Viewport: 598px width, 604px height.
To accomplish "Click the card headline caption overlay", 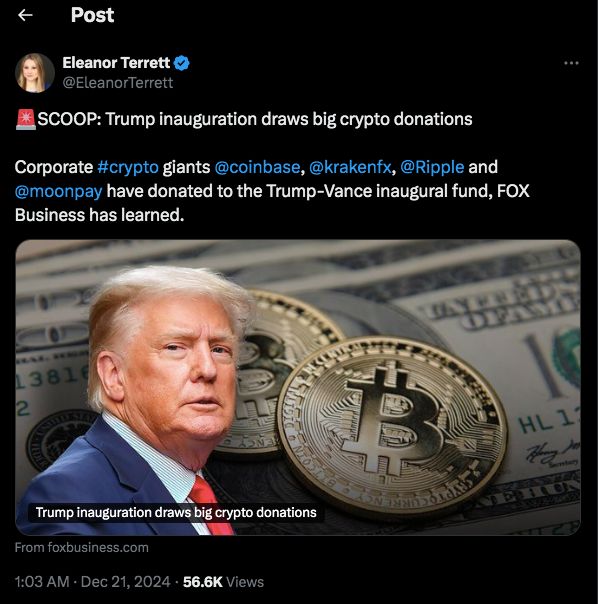I will (176, 513).
